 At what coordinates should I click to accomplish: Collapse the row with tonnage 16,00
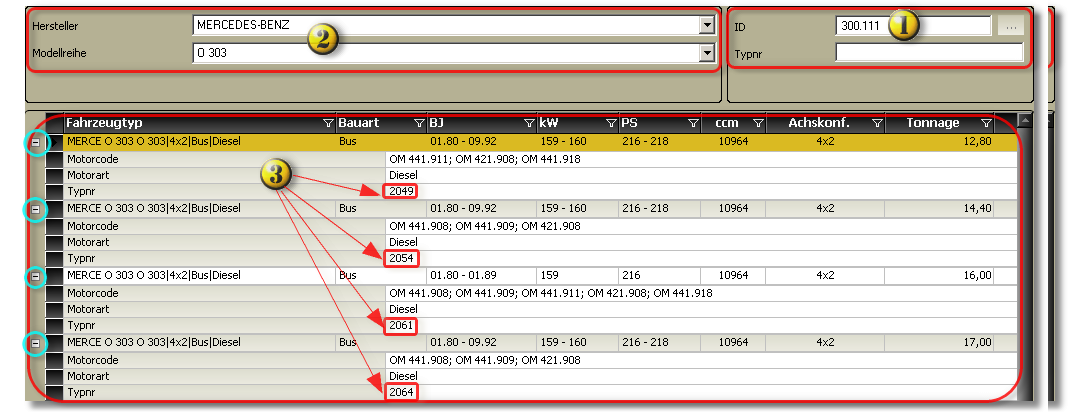tap(35, 277)
